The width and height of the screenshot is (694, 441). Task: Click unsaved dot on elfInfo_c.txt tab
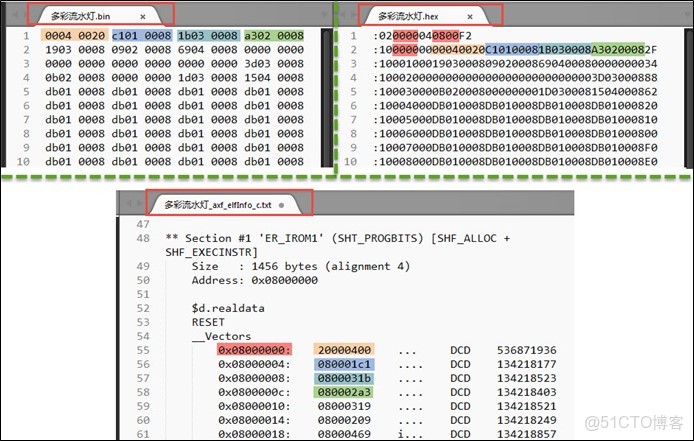pyautogui.click(x=281, y=205)
